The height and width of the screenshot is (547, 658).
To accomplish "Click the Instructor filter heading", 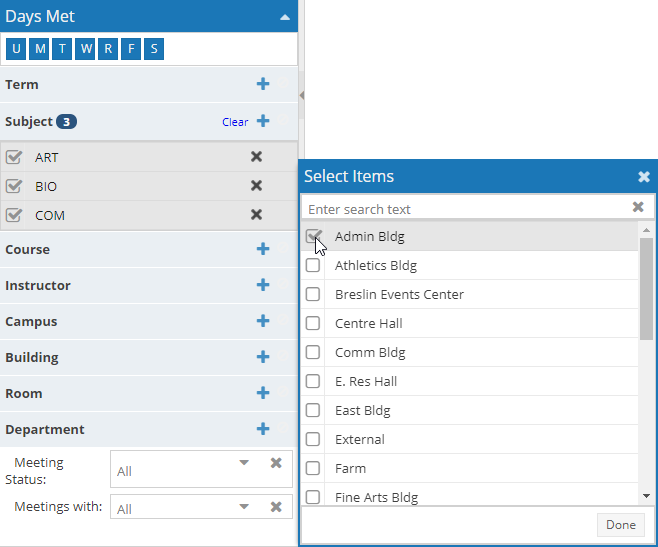I will click(38, 285).
